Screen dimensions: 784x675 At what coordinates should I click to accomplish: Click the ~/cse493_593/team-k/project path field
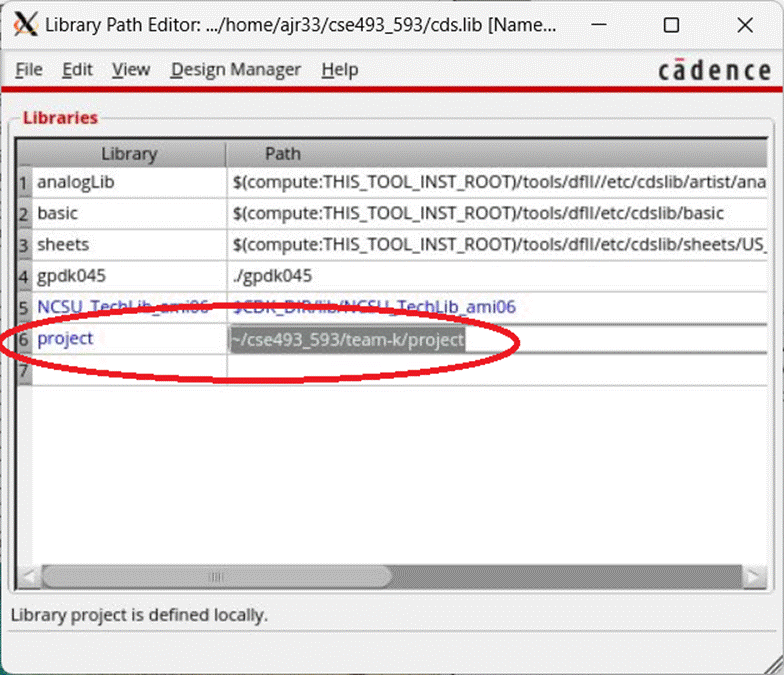coord(497,340)
